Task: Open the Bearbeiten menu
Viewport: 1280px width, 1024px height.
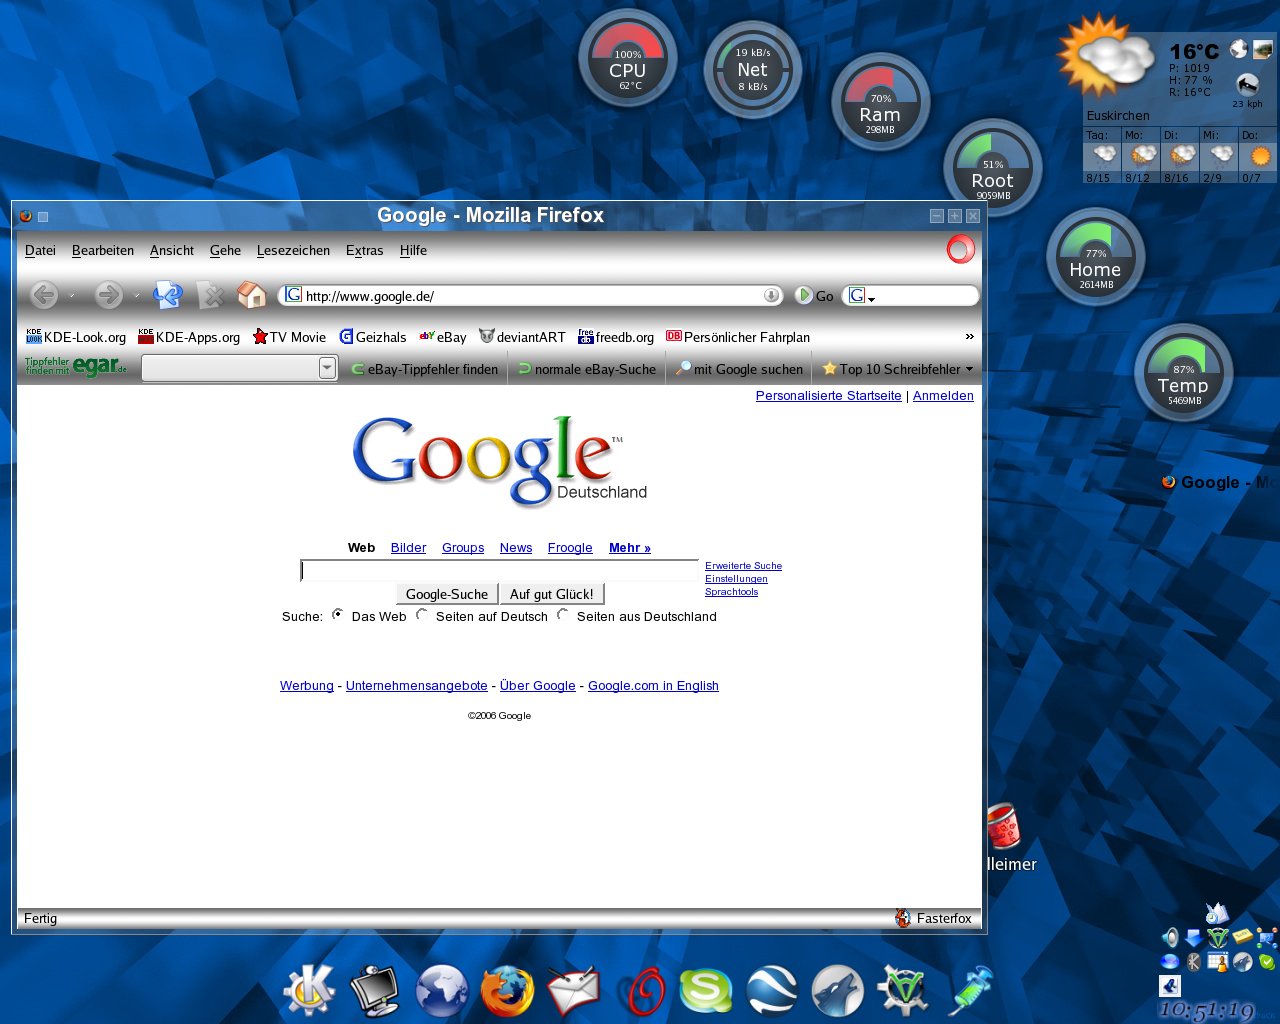Action: (103, 250)
